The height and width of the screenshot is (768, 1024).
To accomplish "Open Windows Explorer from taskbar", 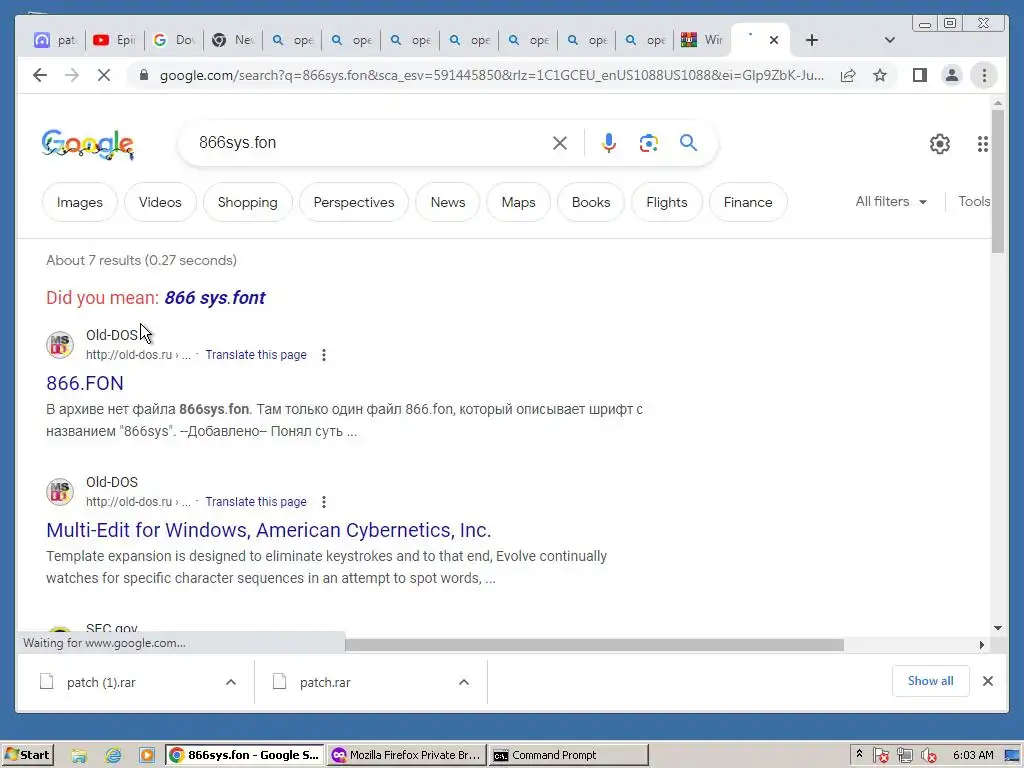I will [79, 755].
